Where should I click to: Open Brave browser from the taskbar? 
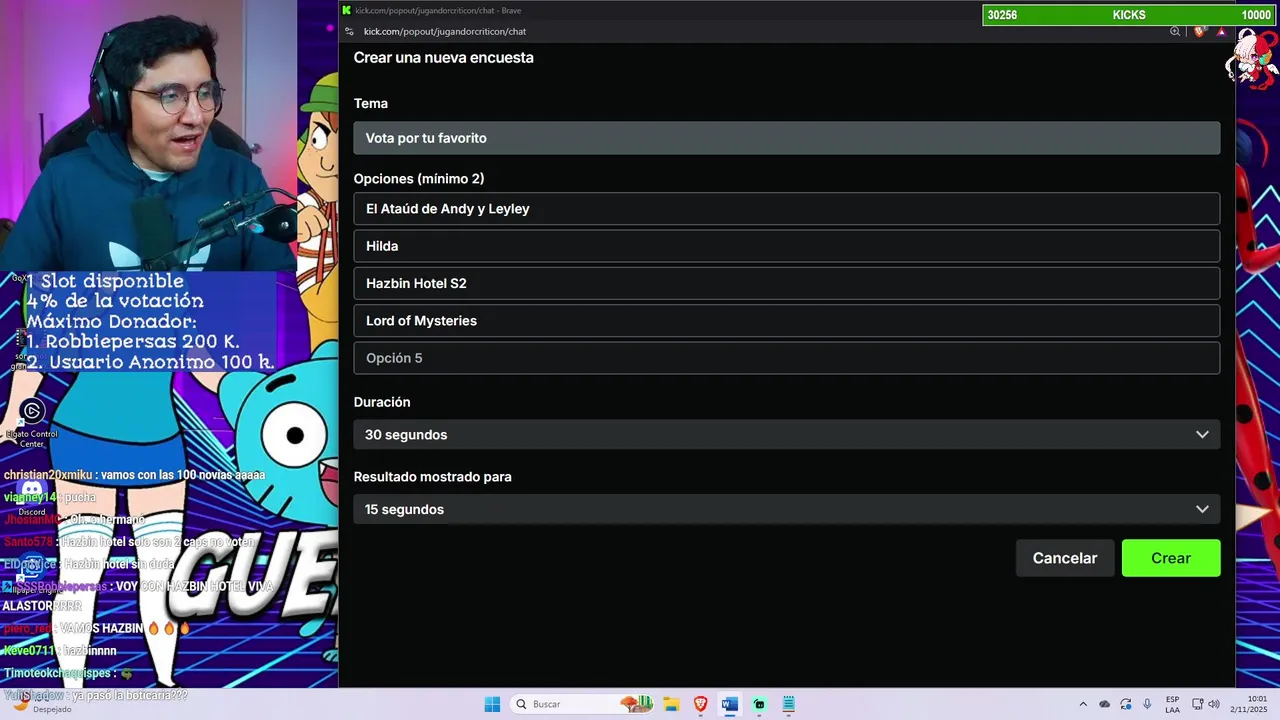pos(700,704)
